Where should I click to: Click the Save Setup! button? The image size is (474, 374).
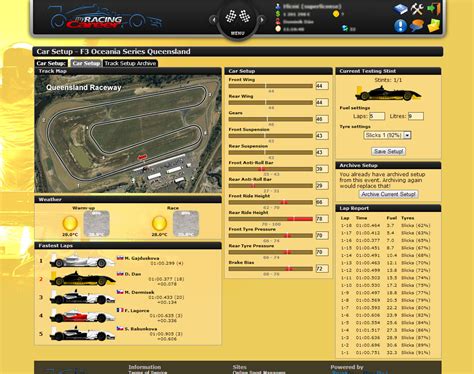(x=388, y=151)
